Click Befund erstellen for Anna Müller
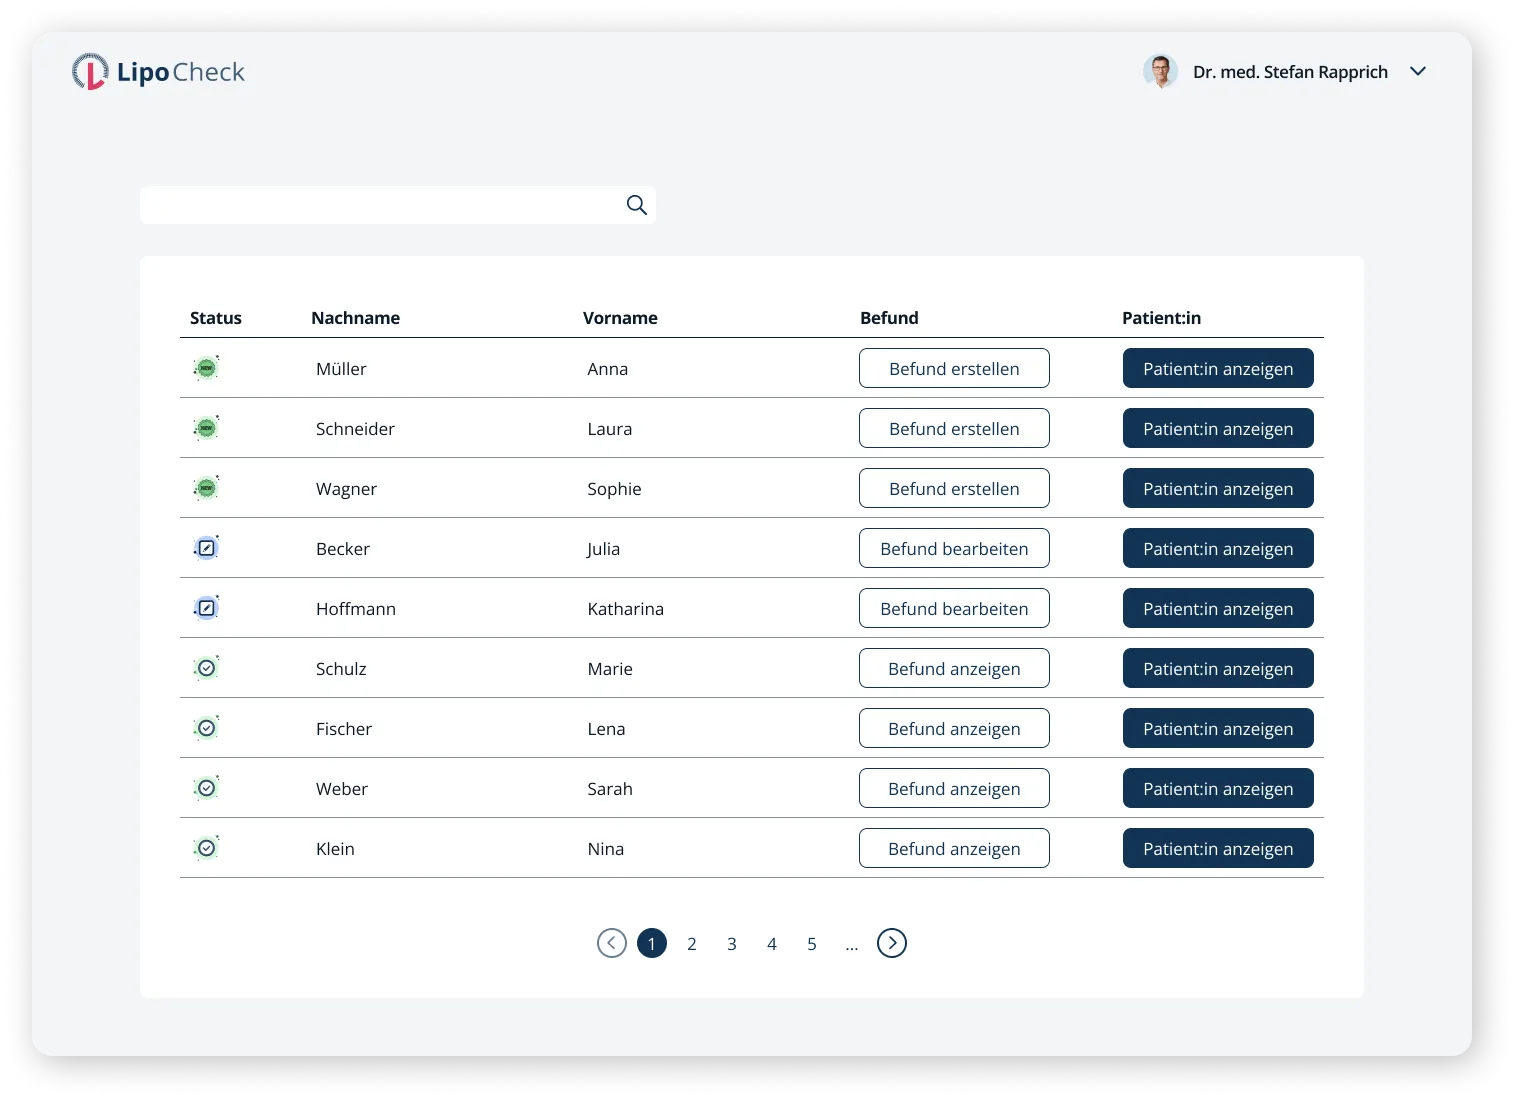1516x1100 pixels. [x=953, y=368]
